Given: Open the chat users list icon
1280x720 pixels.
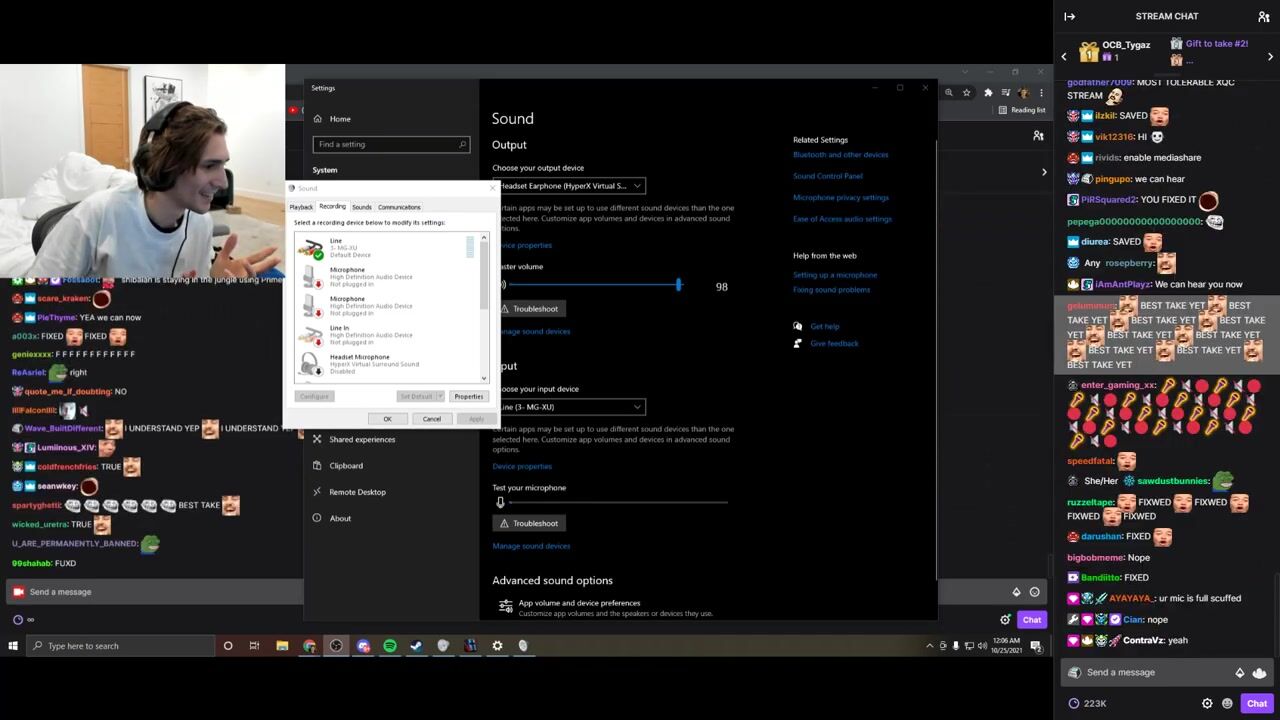Looking at the screenshot, I should pyautogui.click(x=1263, y=16).
